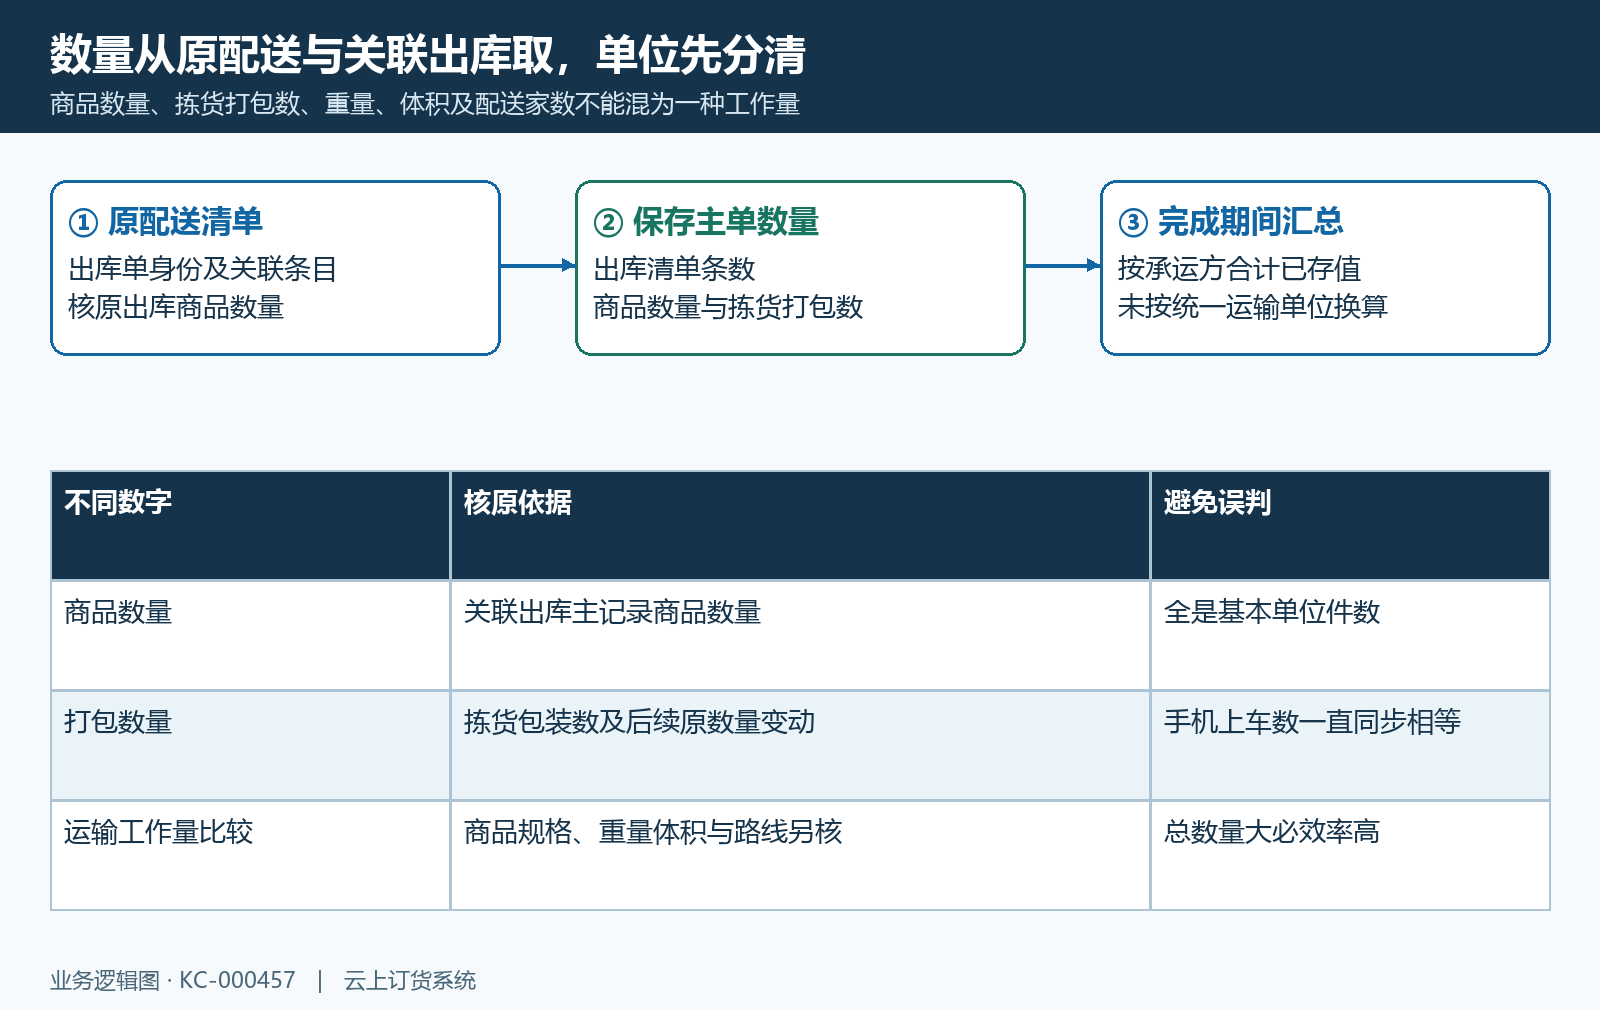Click the 核原依据 column header
This screenshot has width=1600, height=1010.
[x=800, y=525]
